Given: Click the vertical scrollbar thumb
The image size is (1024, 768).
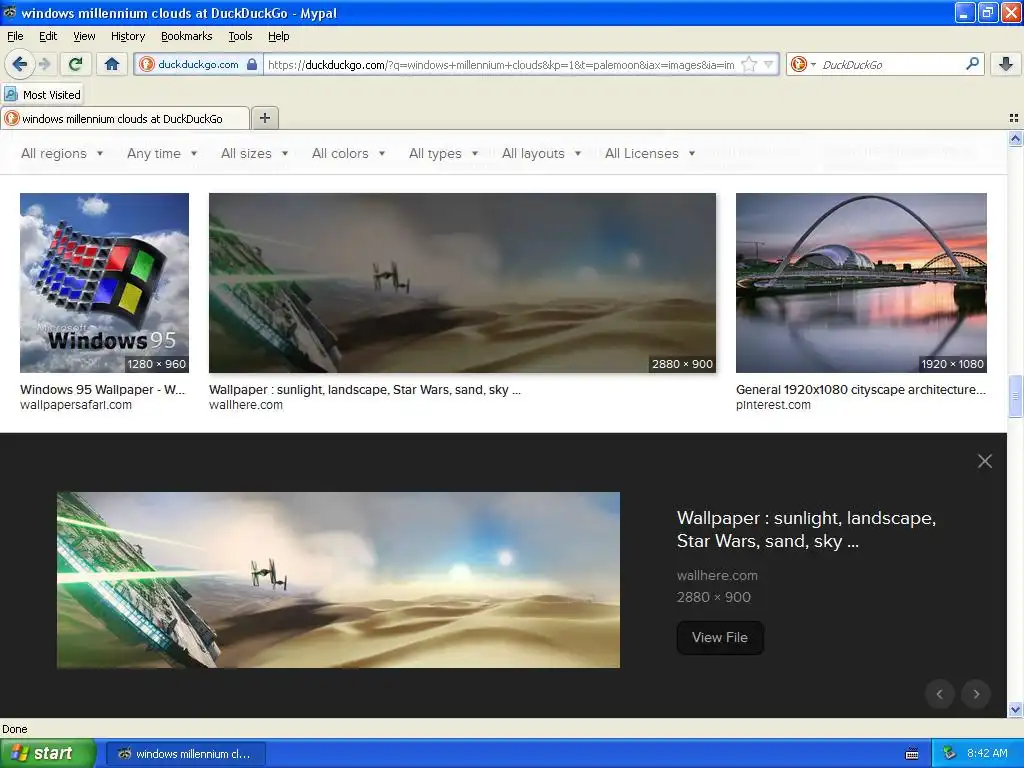Looking at the screenshot, I should pyautogui.click(x=1015, y=396).
